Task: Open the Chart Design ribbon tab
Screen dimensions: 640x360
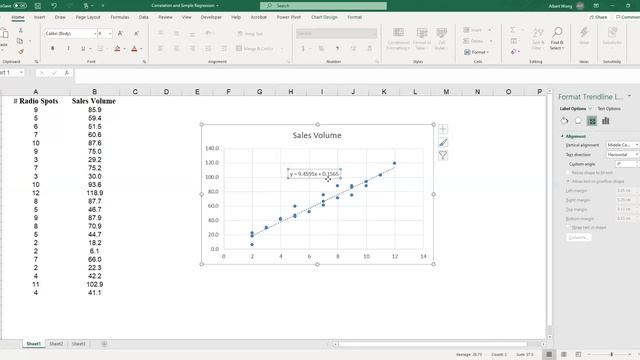Action: (x=324, y=17)
